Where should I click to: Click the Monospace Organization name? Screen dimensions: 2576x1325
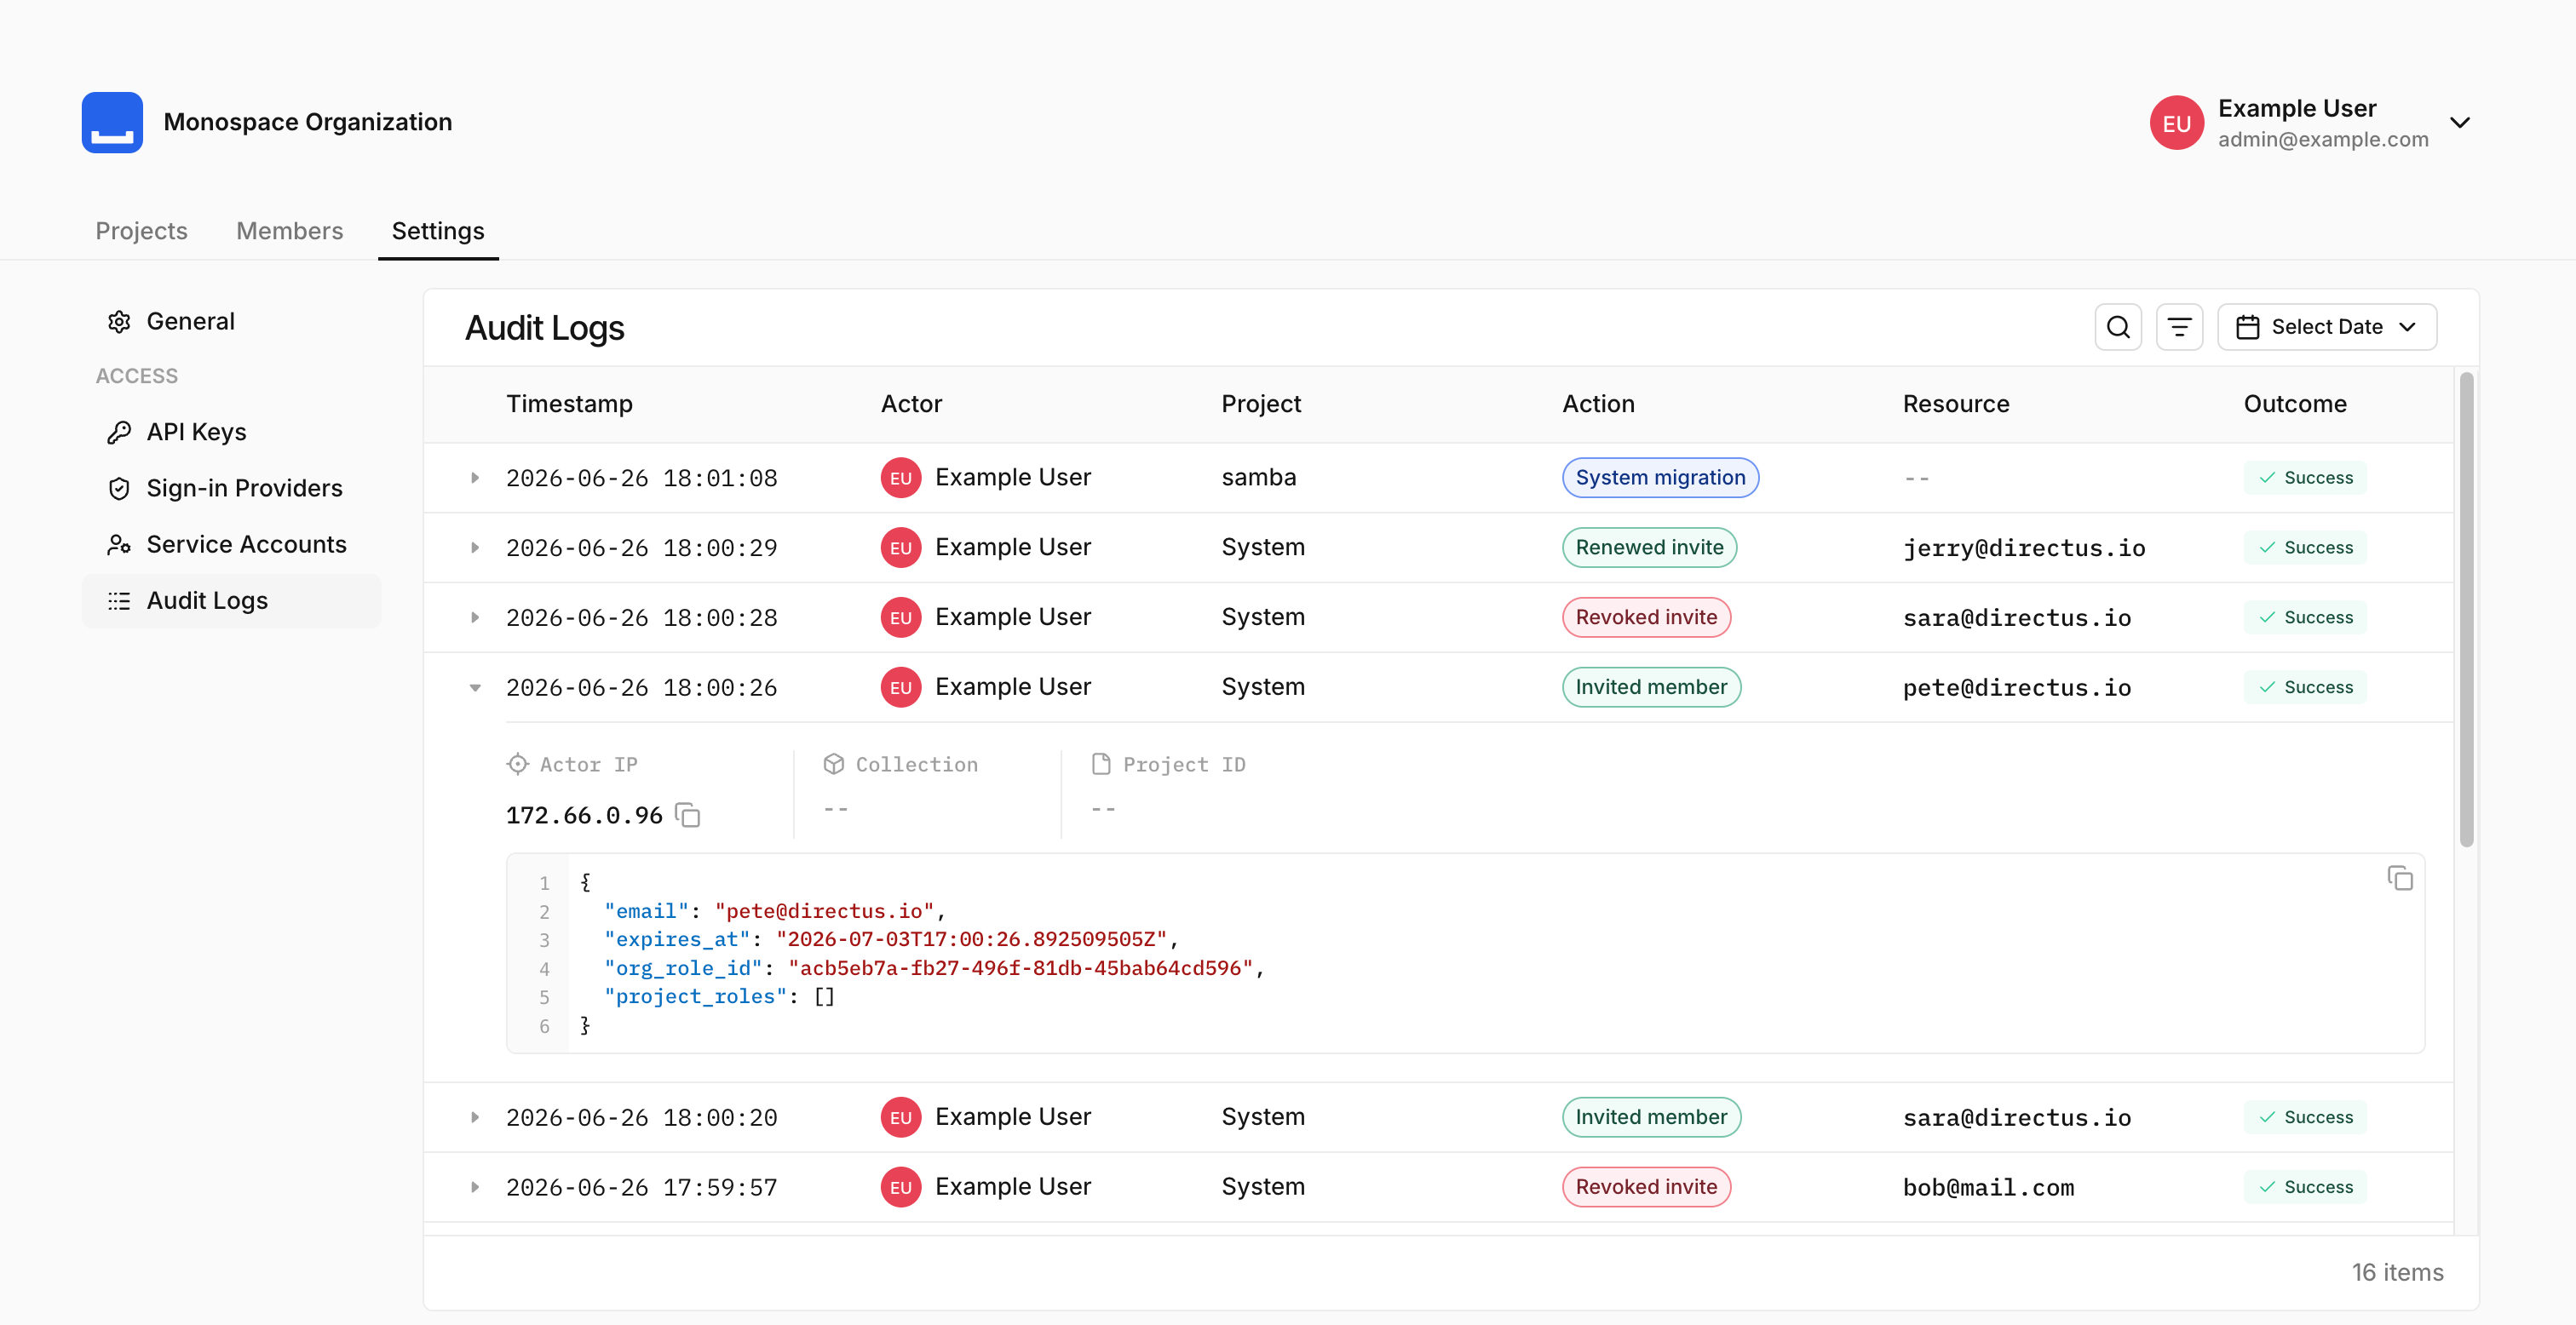(307, 122)
